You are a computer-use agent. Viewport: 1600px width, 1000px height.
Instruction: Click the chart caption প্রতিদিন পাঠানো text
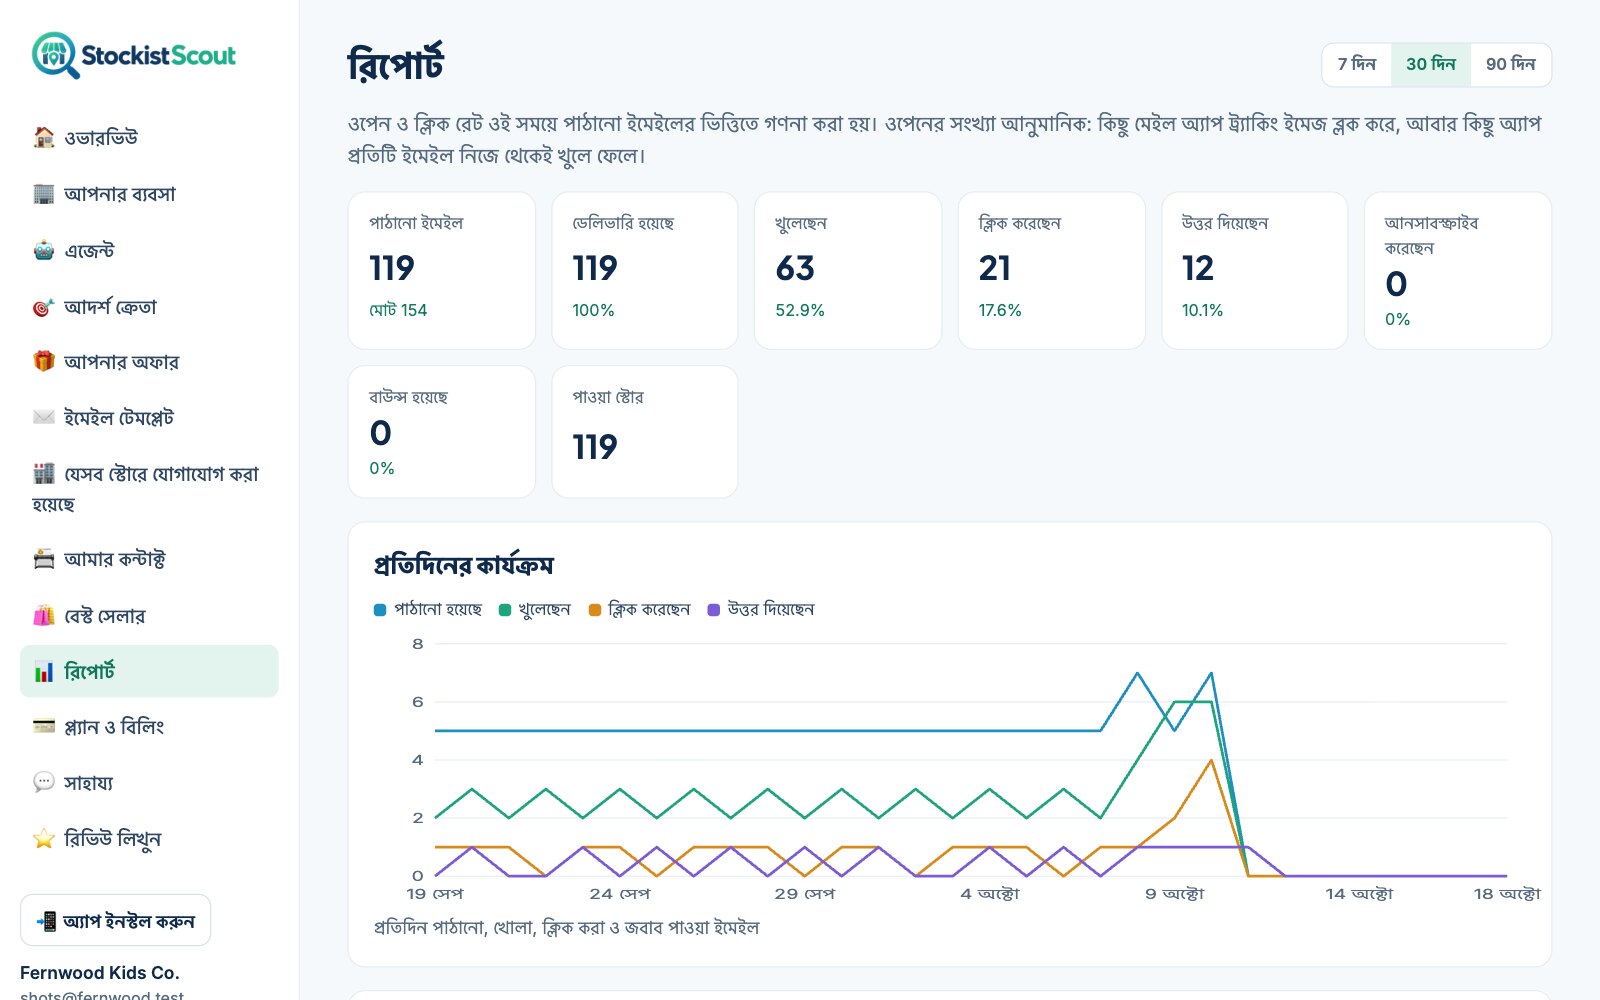[566, 928]
